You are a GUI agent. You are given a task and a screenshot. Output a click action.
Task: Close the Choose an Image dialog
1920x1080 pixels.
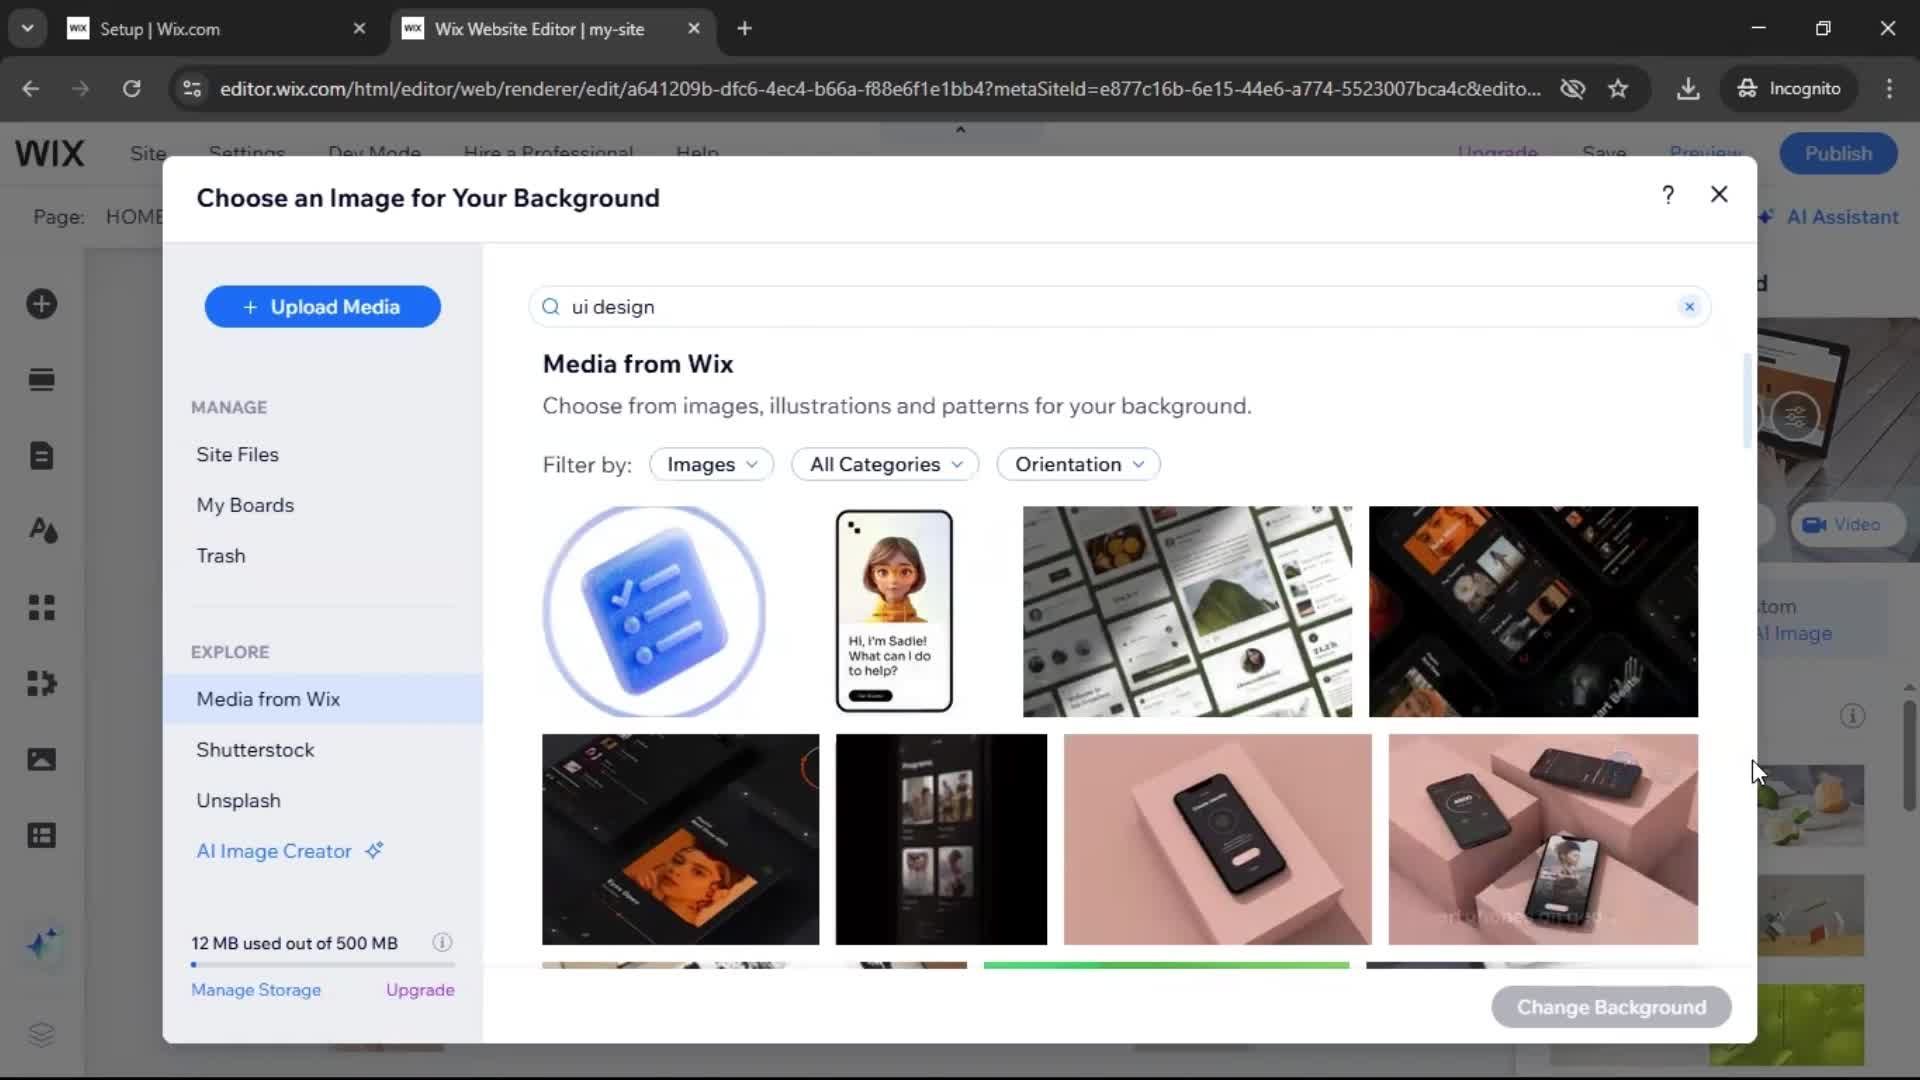pyautogui.click(x=1719, y=194)
